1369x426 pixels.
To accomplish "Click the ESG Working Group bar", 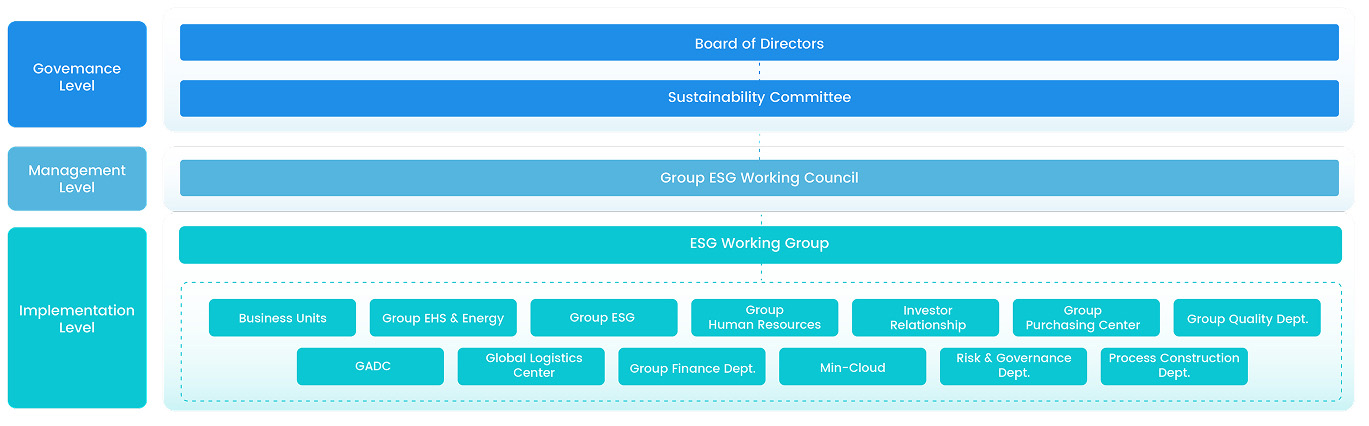I will tap(759, 244).
